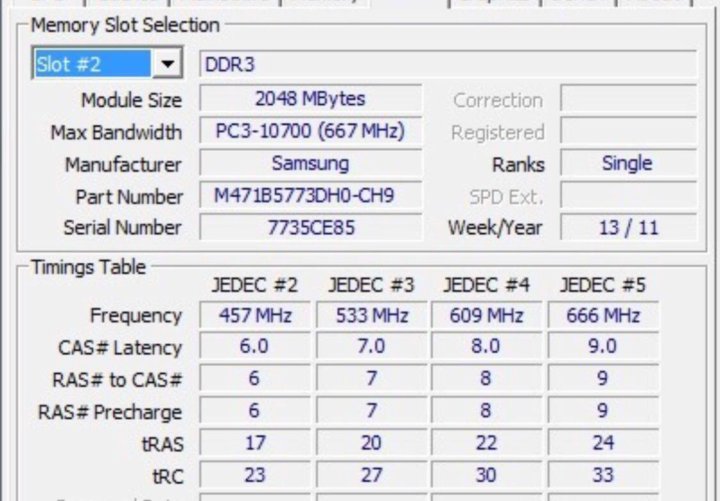Click the empty SPD Ext. field

628,195
